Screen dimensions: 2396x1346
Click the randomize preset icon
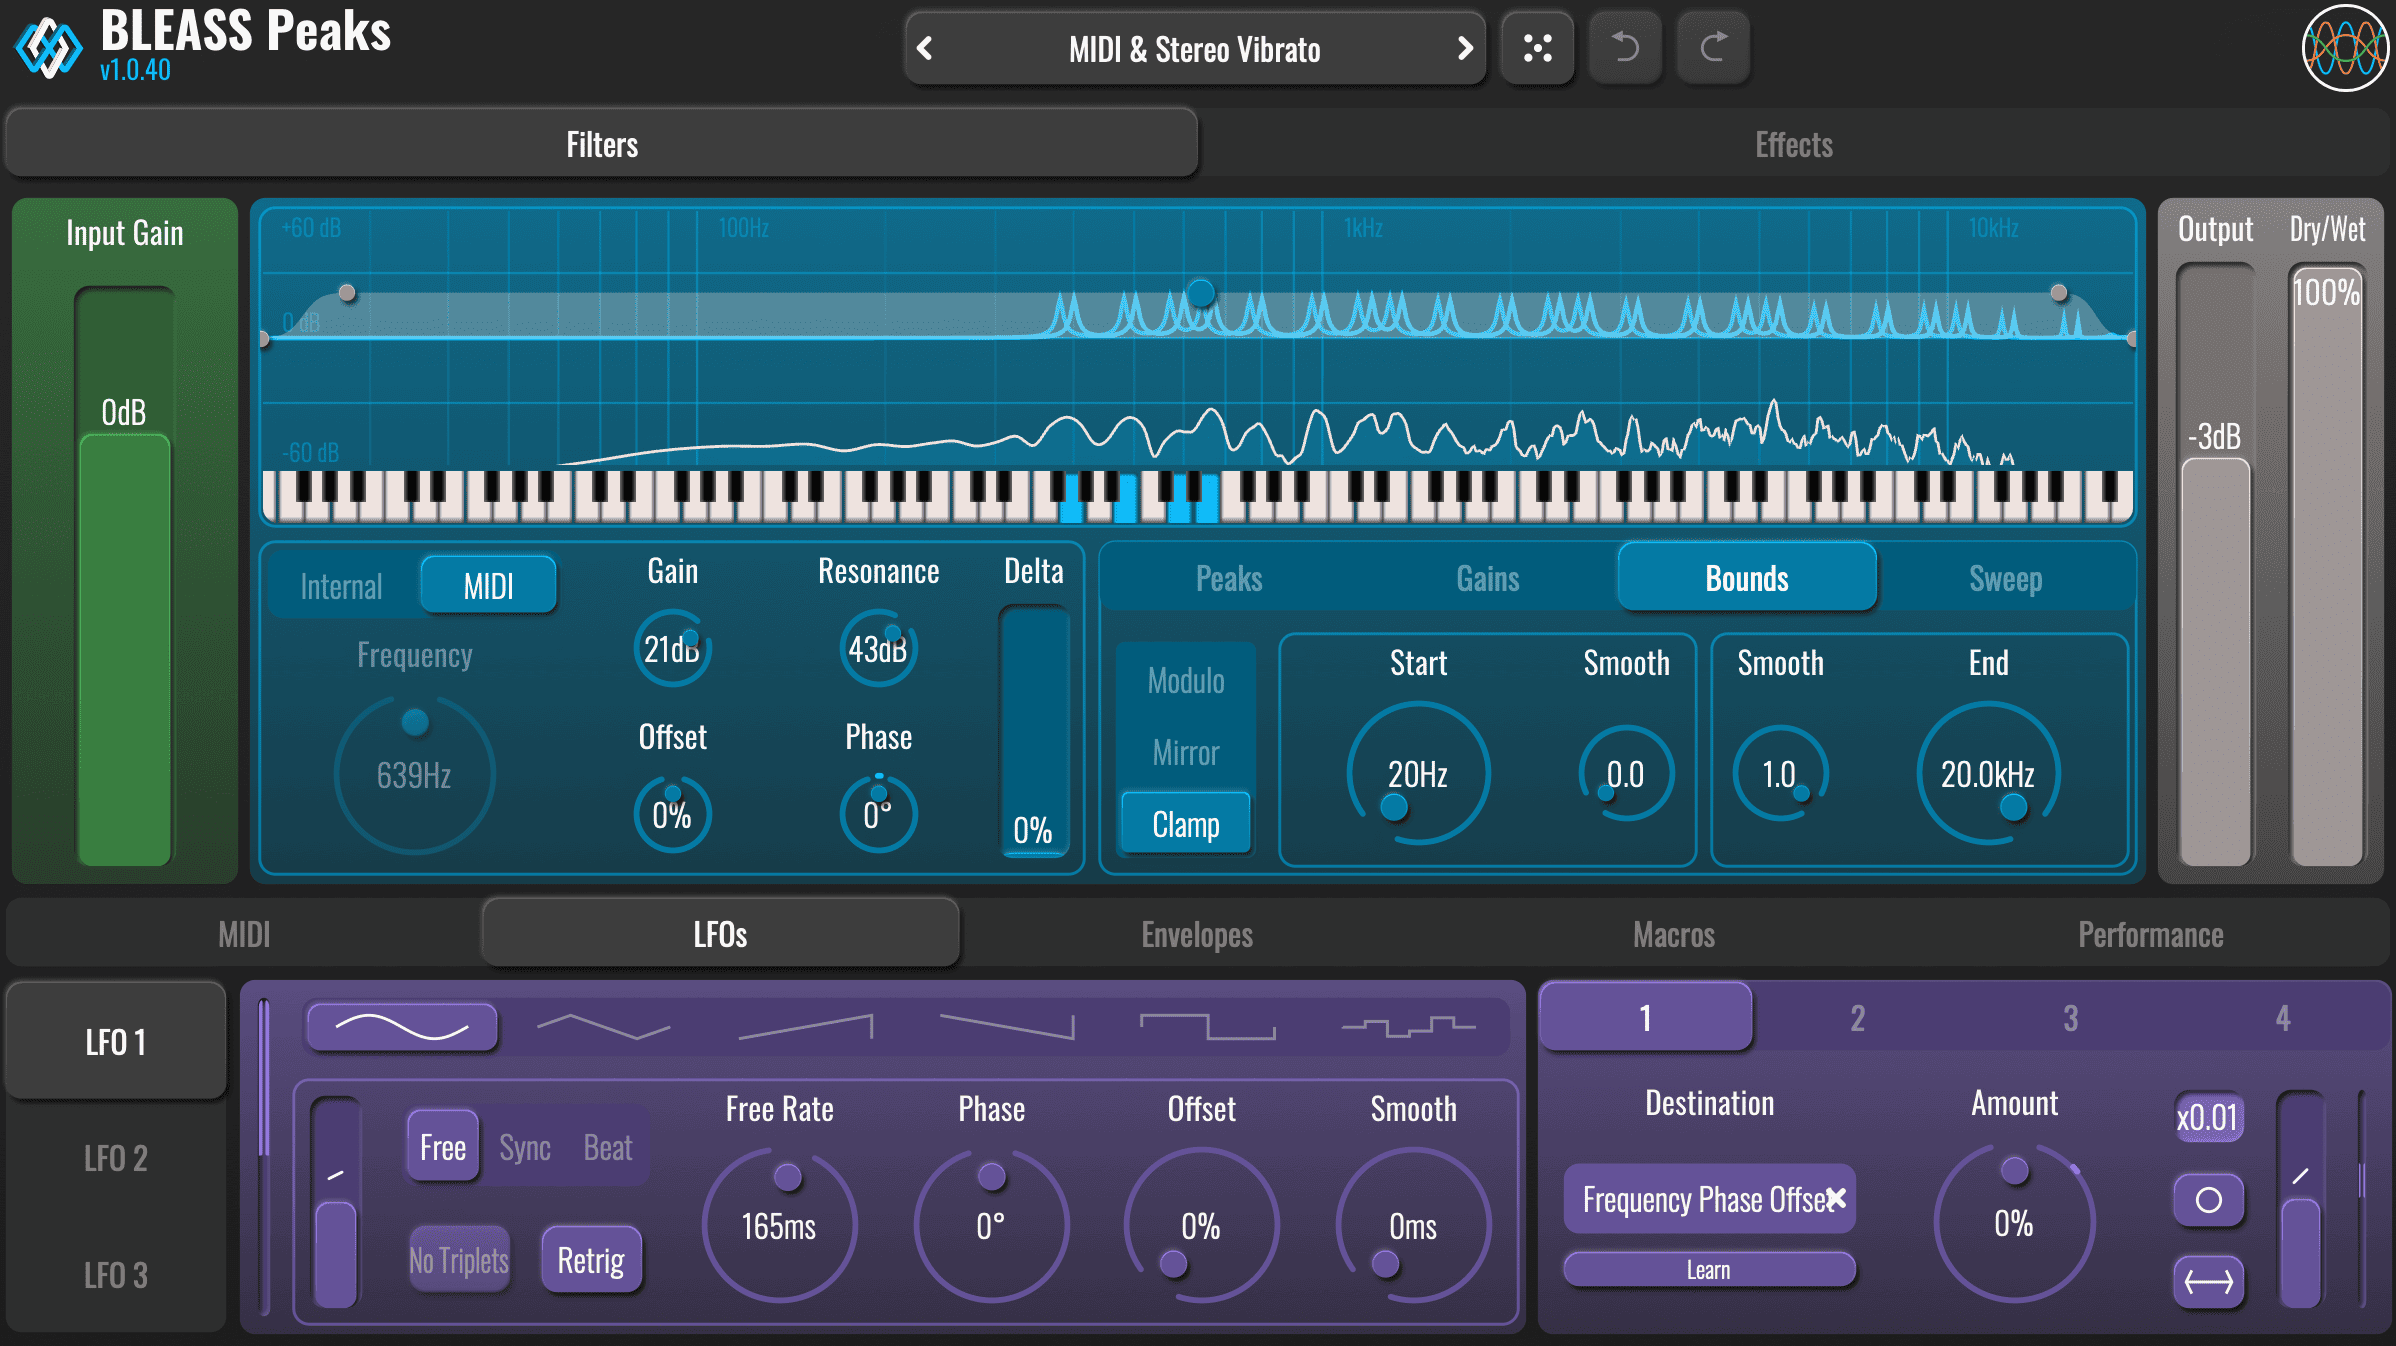1537,47
